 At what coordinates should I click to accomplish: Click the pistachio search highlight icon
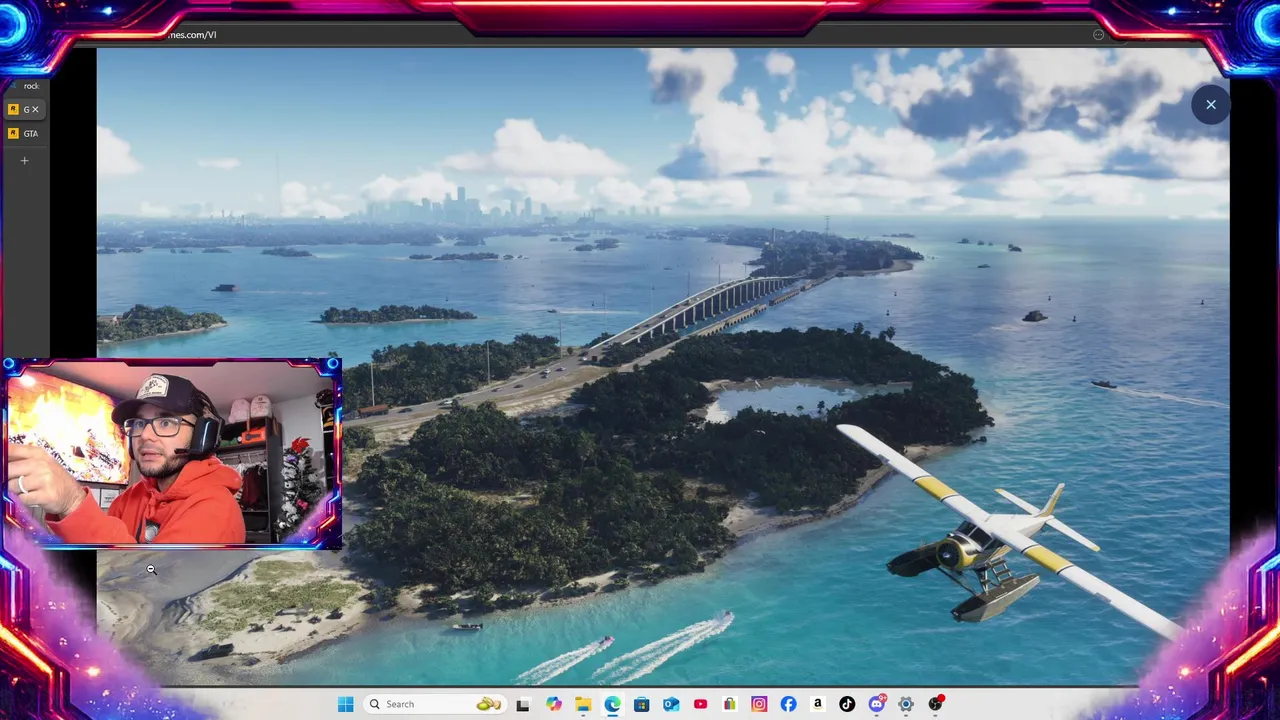488,704
